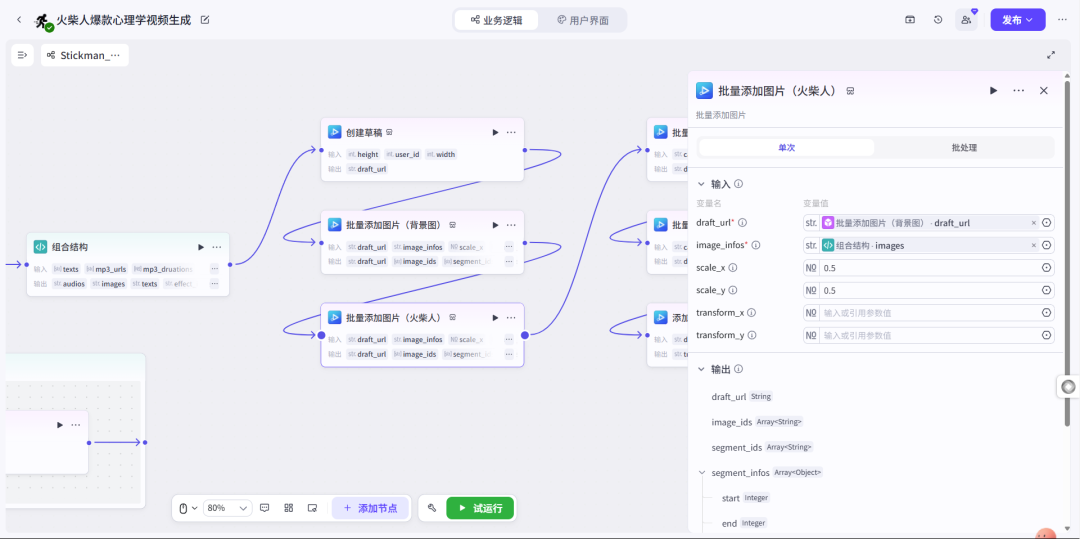The image size is (1080, 539).
Task: Show info for transform_y parameter
Action: (751, 335)
